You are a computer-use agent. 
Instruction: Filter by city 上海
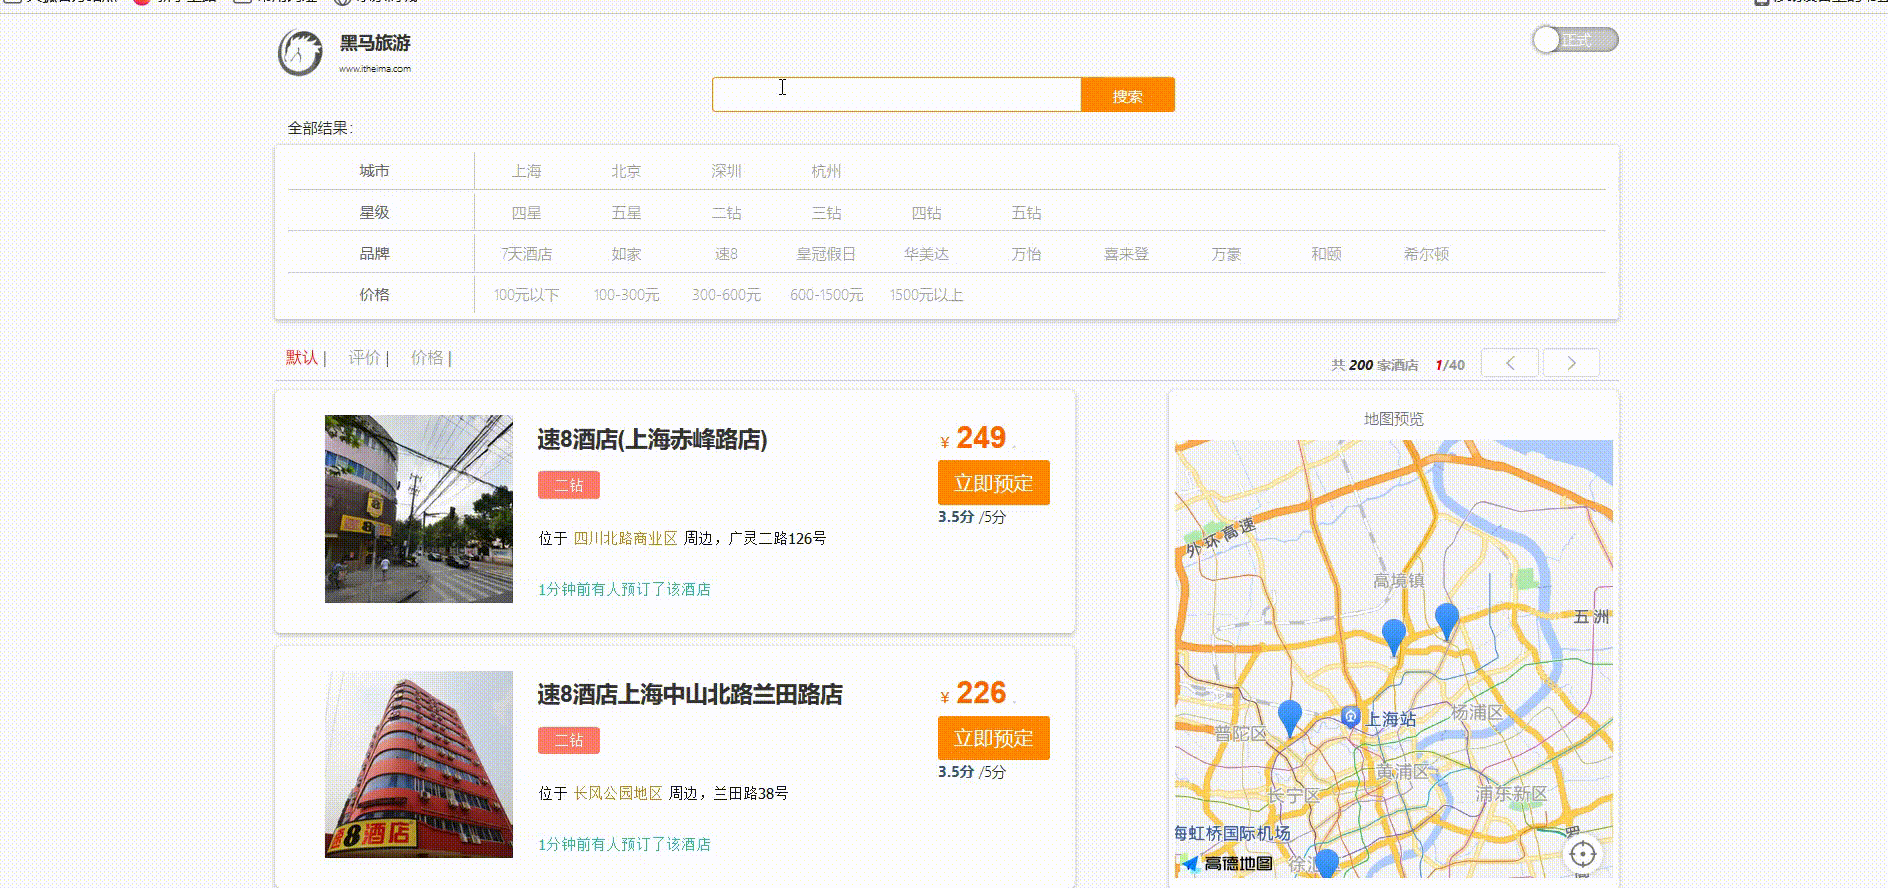527,171
